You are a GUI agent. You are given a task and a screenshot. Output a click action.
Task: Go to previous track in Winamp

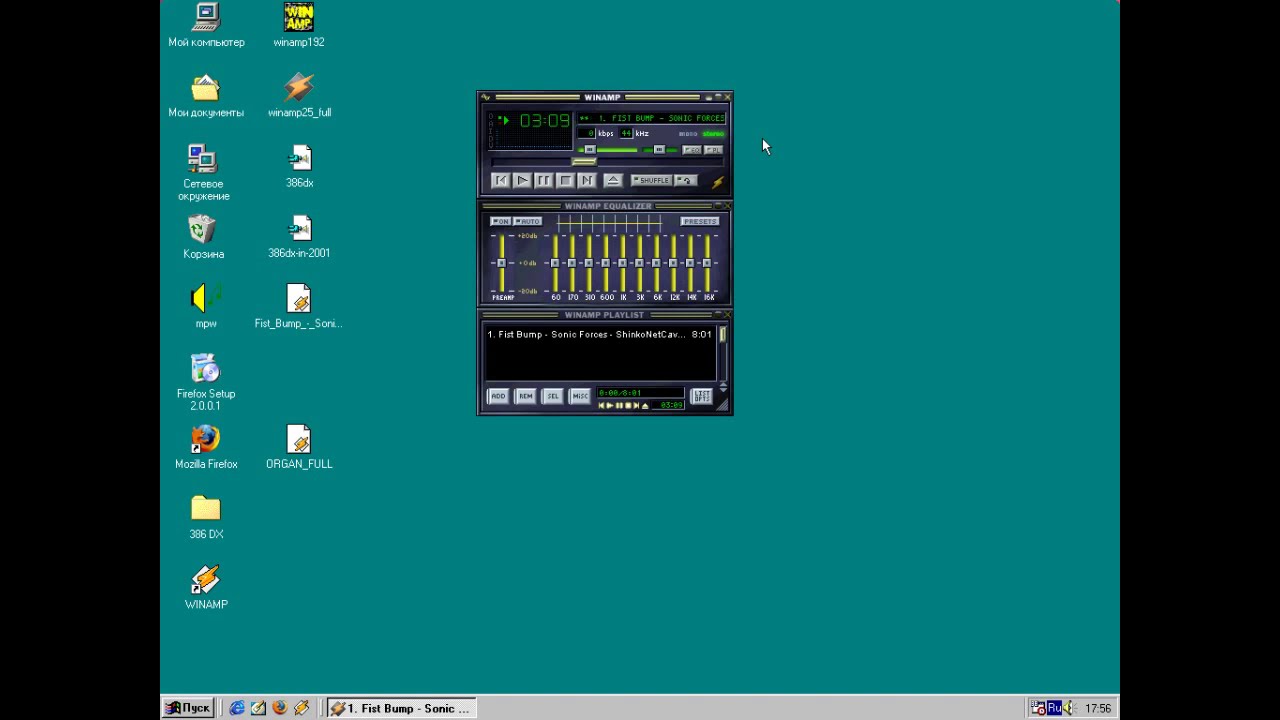coord(500,180)
